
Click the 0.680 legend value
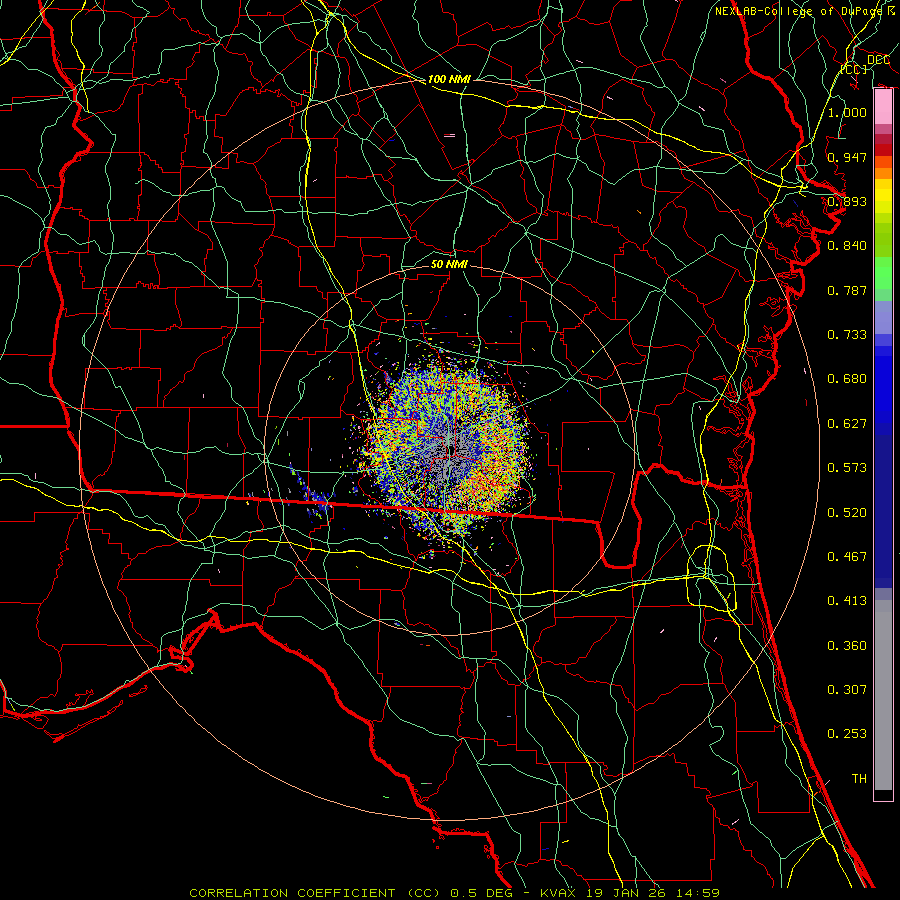tap(847, 379)
